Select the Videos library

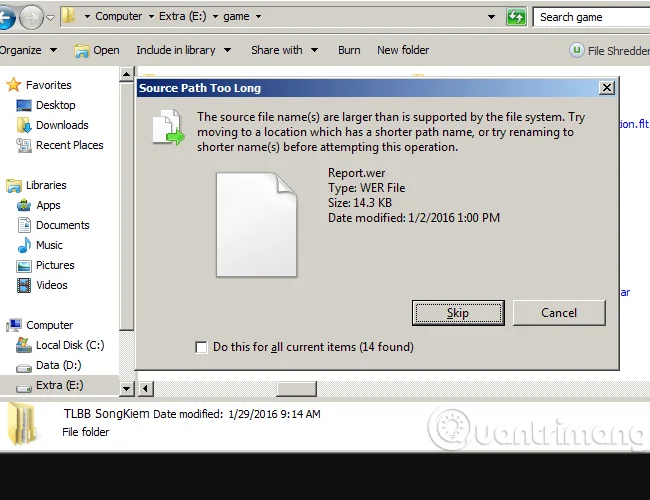(51, 285)
